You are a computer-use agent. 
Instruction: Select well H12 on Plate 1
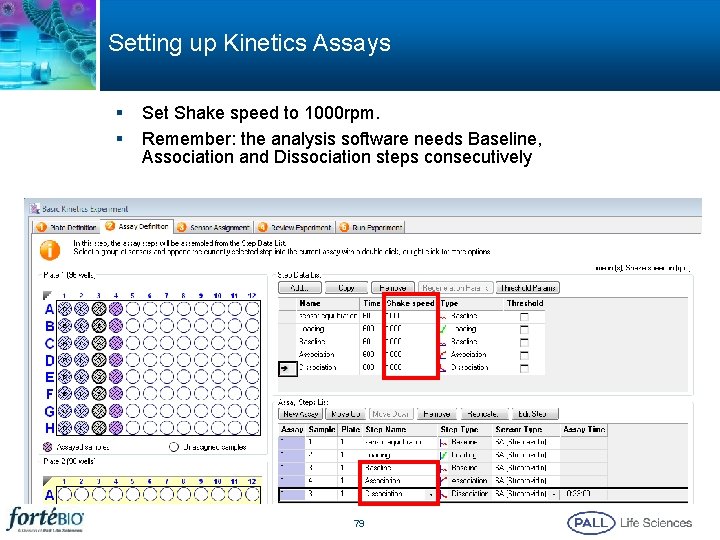coord(252,428)
